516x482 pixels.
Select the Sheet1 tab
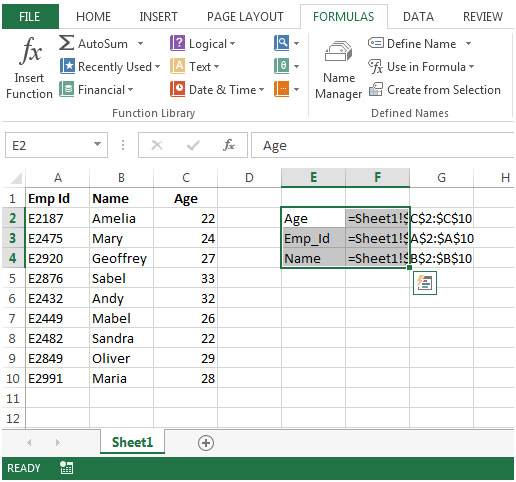coord(132,442)
